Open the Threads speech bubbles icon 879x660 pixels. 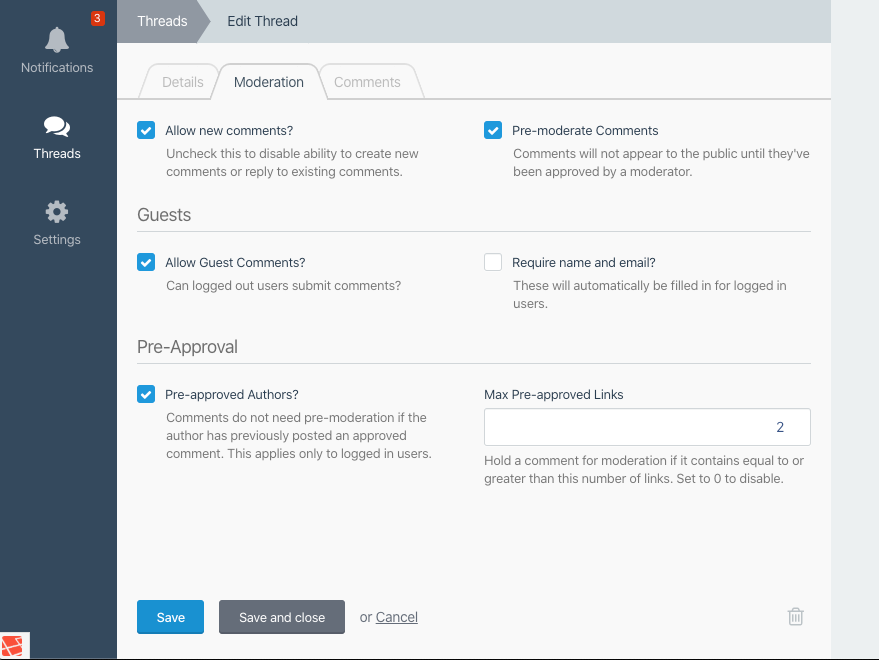coord(57,127)
